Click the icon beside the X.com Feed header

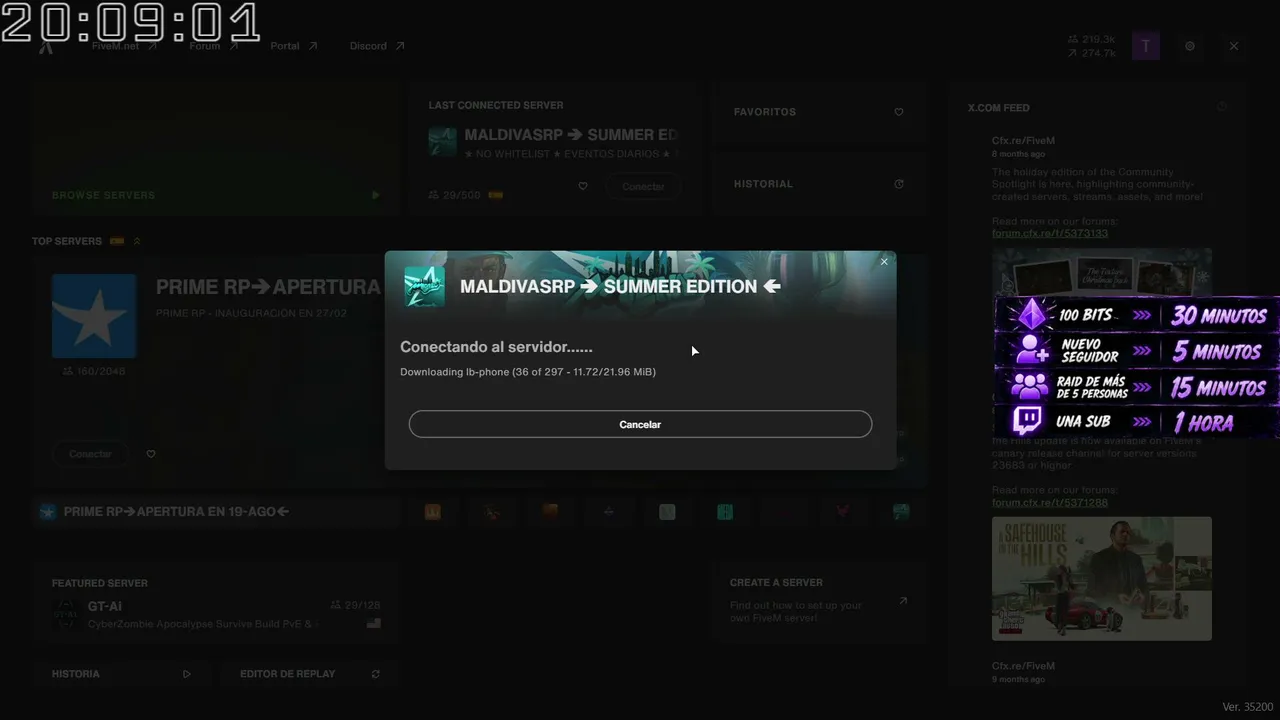click(1222, 107)
